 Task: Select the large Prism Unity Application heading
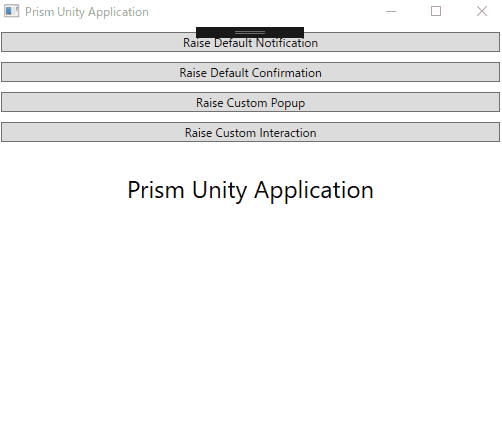[250, 190]
